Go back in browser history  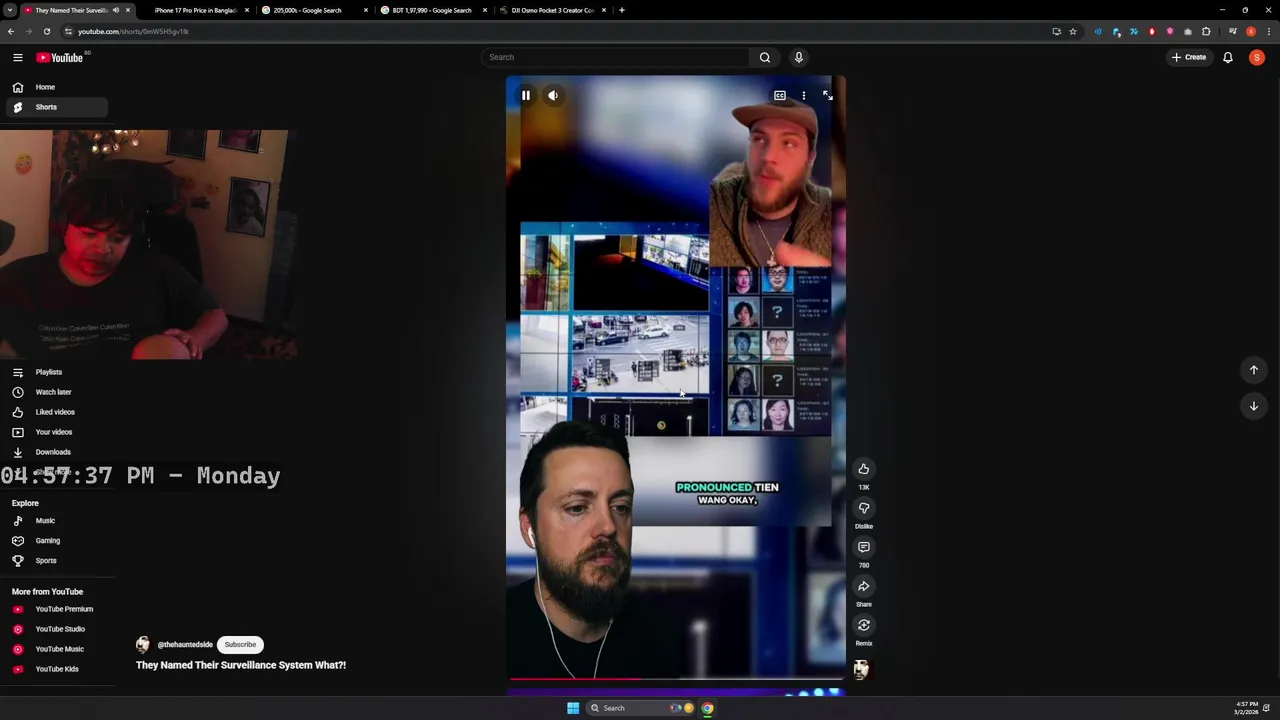click(x=11, y=31)
